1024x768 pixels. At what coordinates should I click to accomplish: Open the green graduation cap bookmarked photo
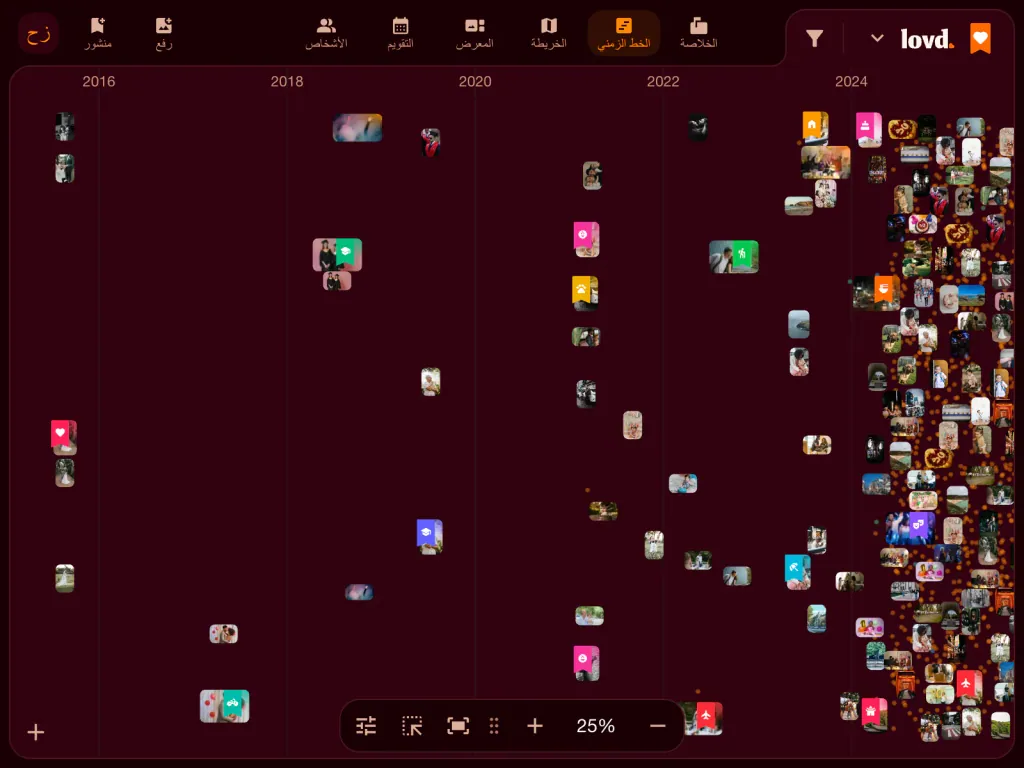click(337, 254)
